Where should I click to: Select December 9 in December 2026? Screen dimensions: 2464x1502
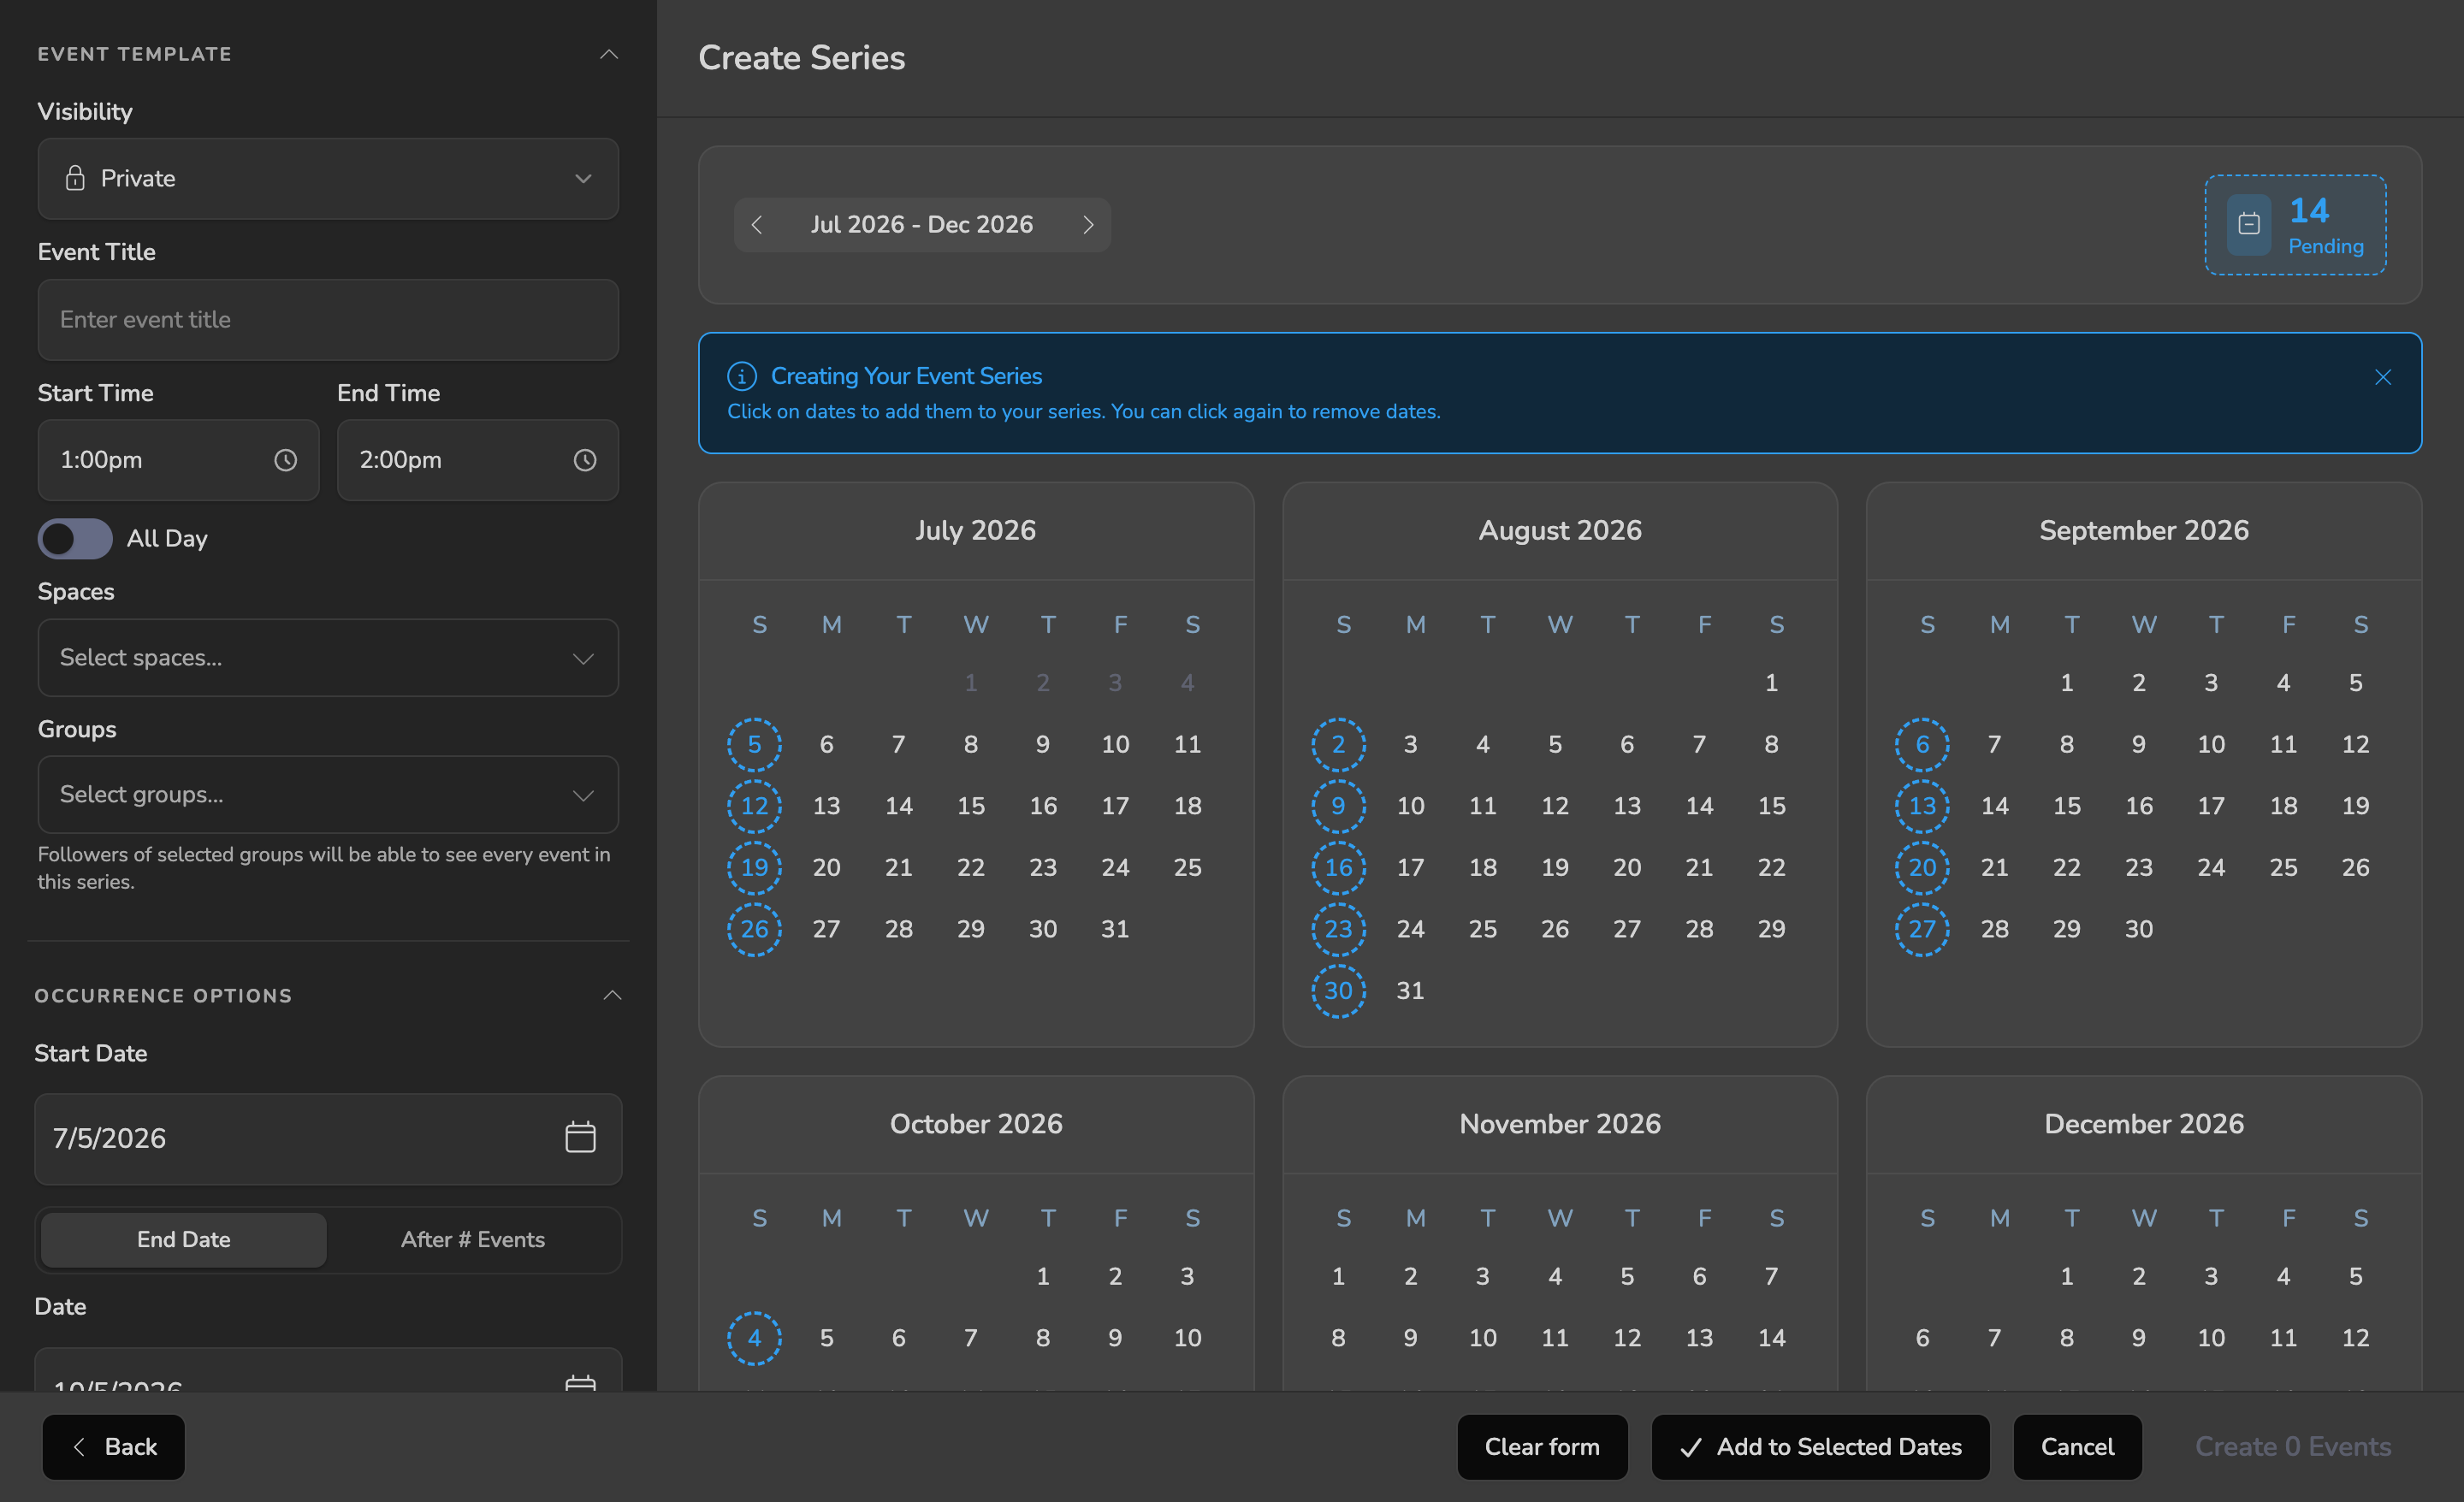tap(2139, 1339)
